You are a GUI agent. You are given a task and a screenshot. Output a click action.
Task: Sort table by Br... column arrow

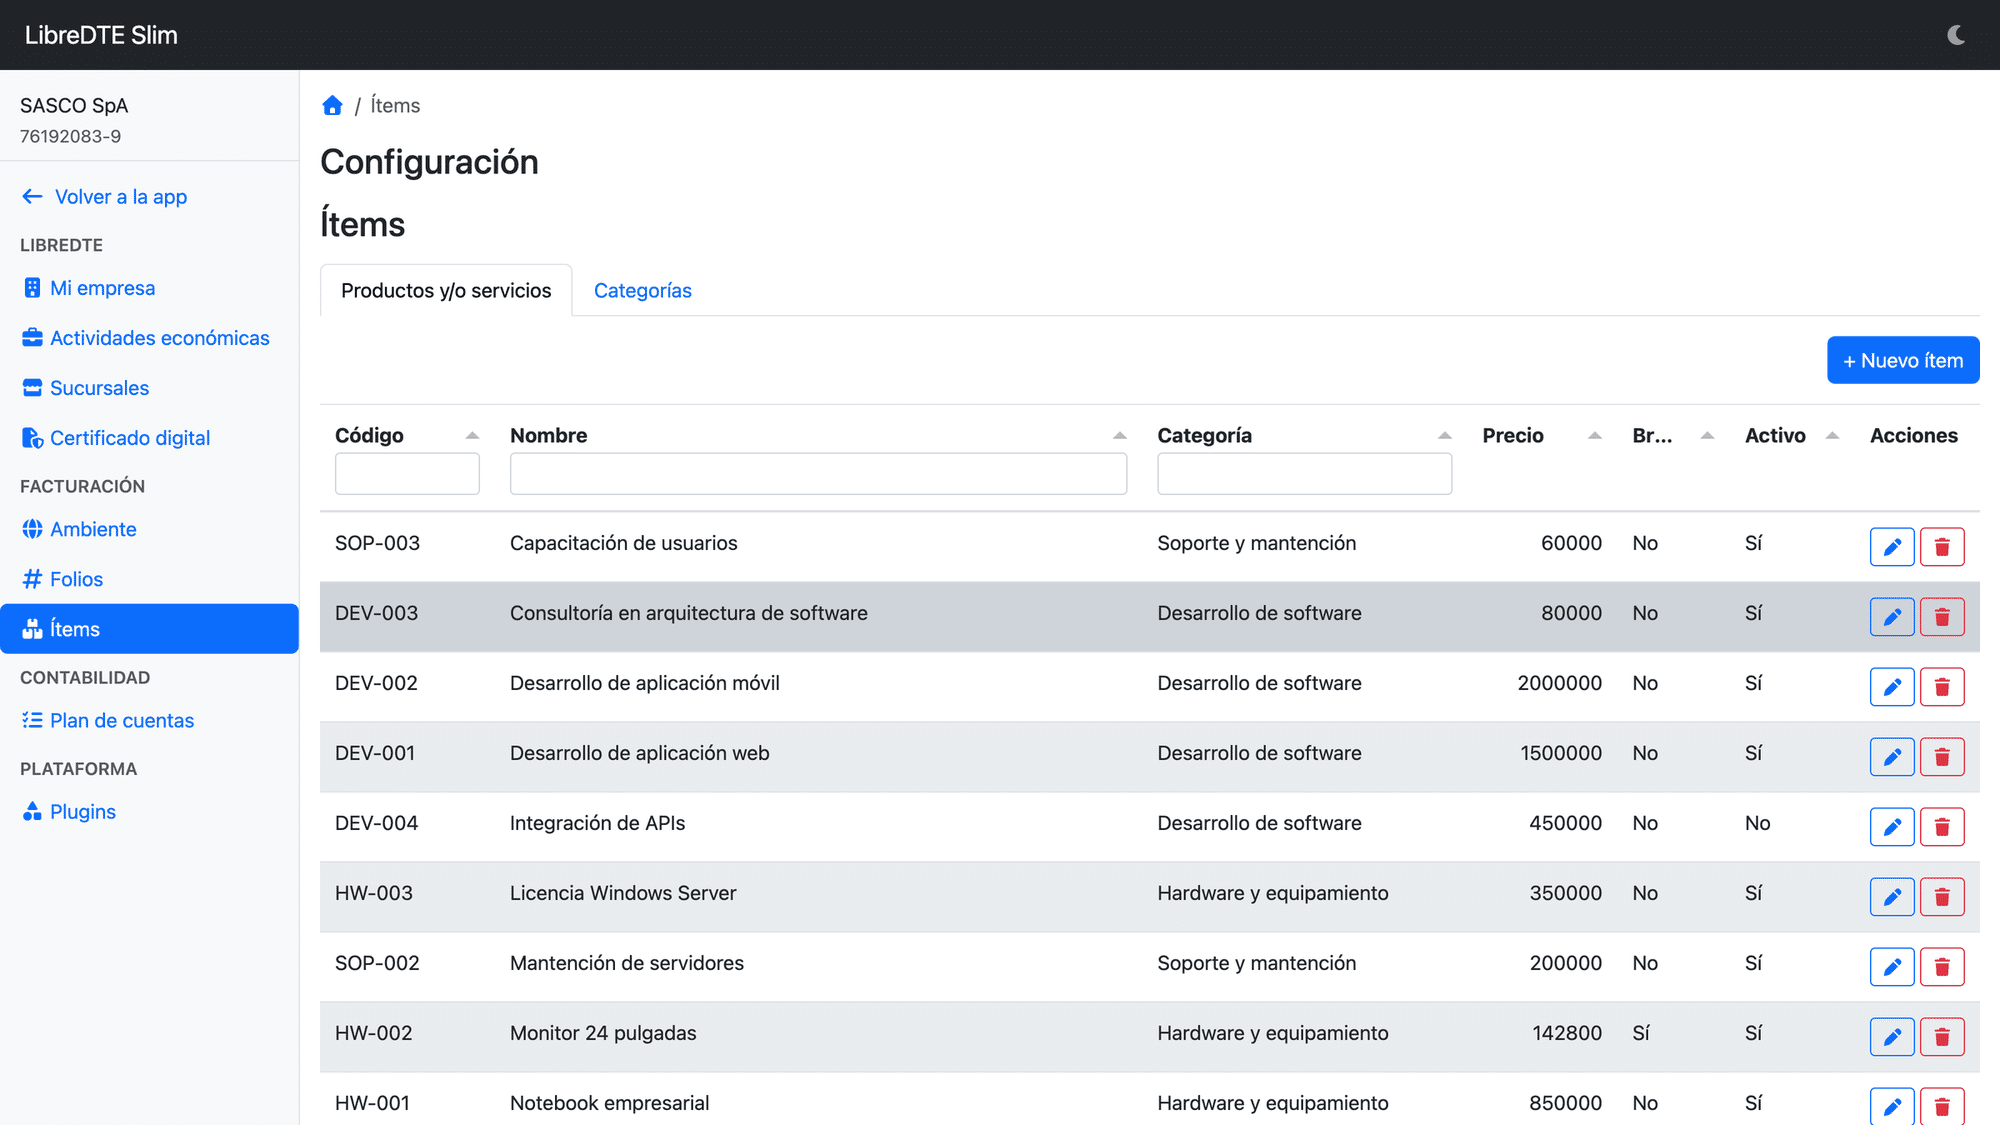[x=1707, y=435]
